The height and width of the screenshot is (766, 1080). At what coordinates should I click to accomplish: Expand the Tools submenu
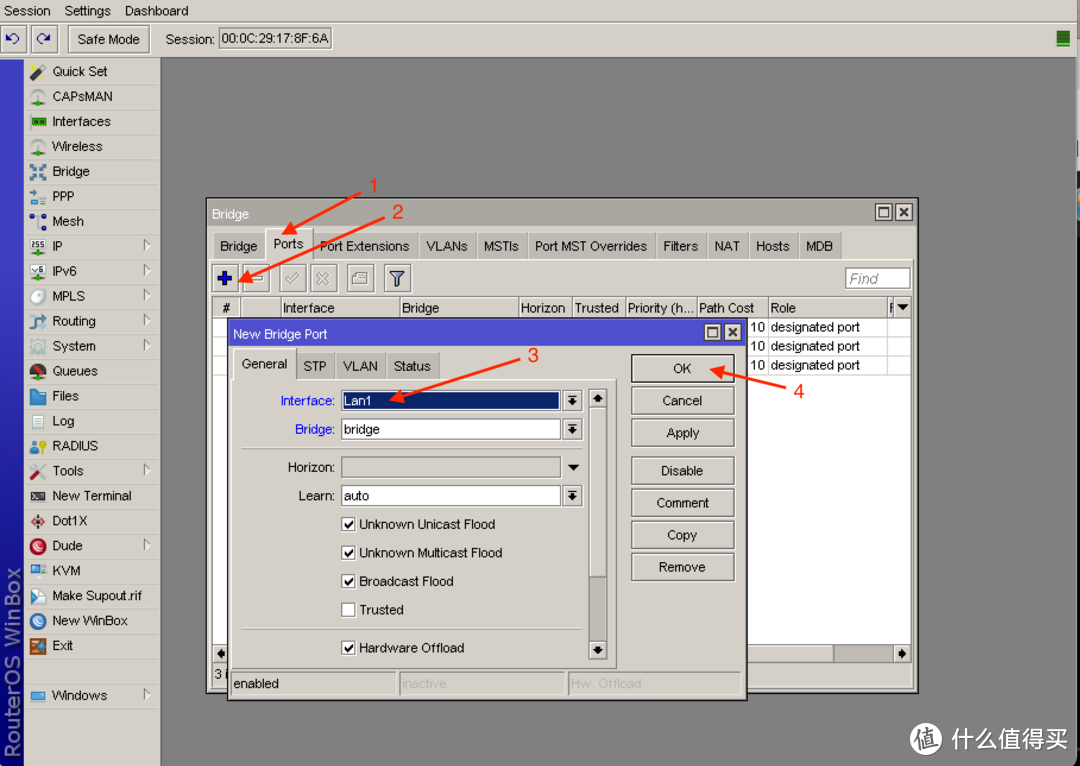tap(147, 470)
